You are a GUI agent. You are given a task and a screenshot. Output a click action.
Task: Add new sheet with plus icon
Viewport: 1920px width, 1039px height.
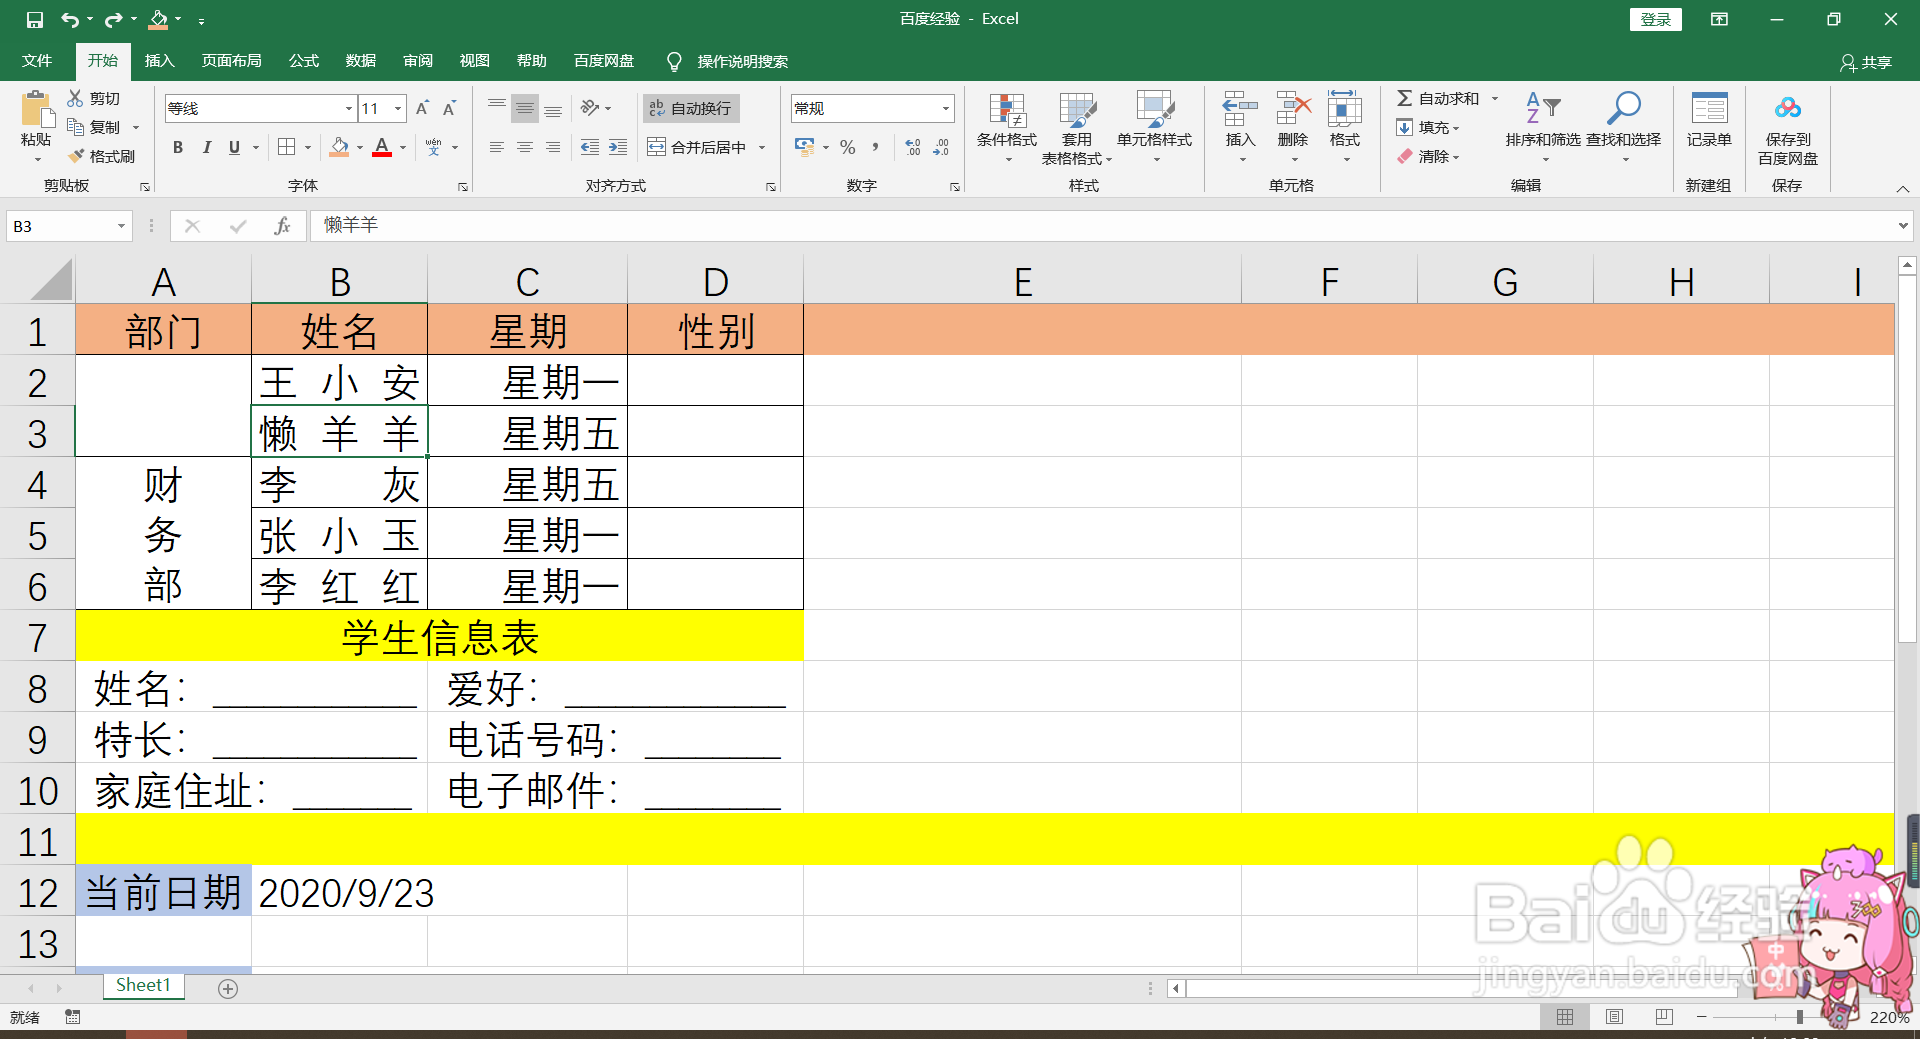pos(228,988)
